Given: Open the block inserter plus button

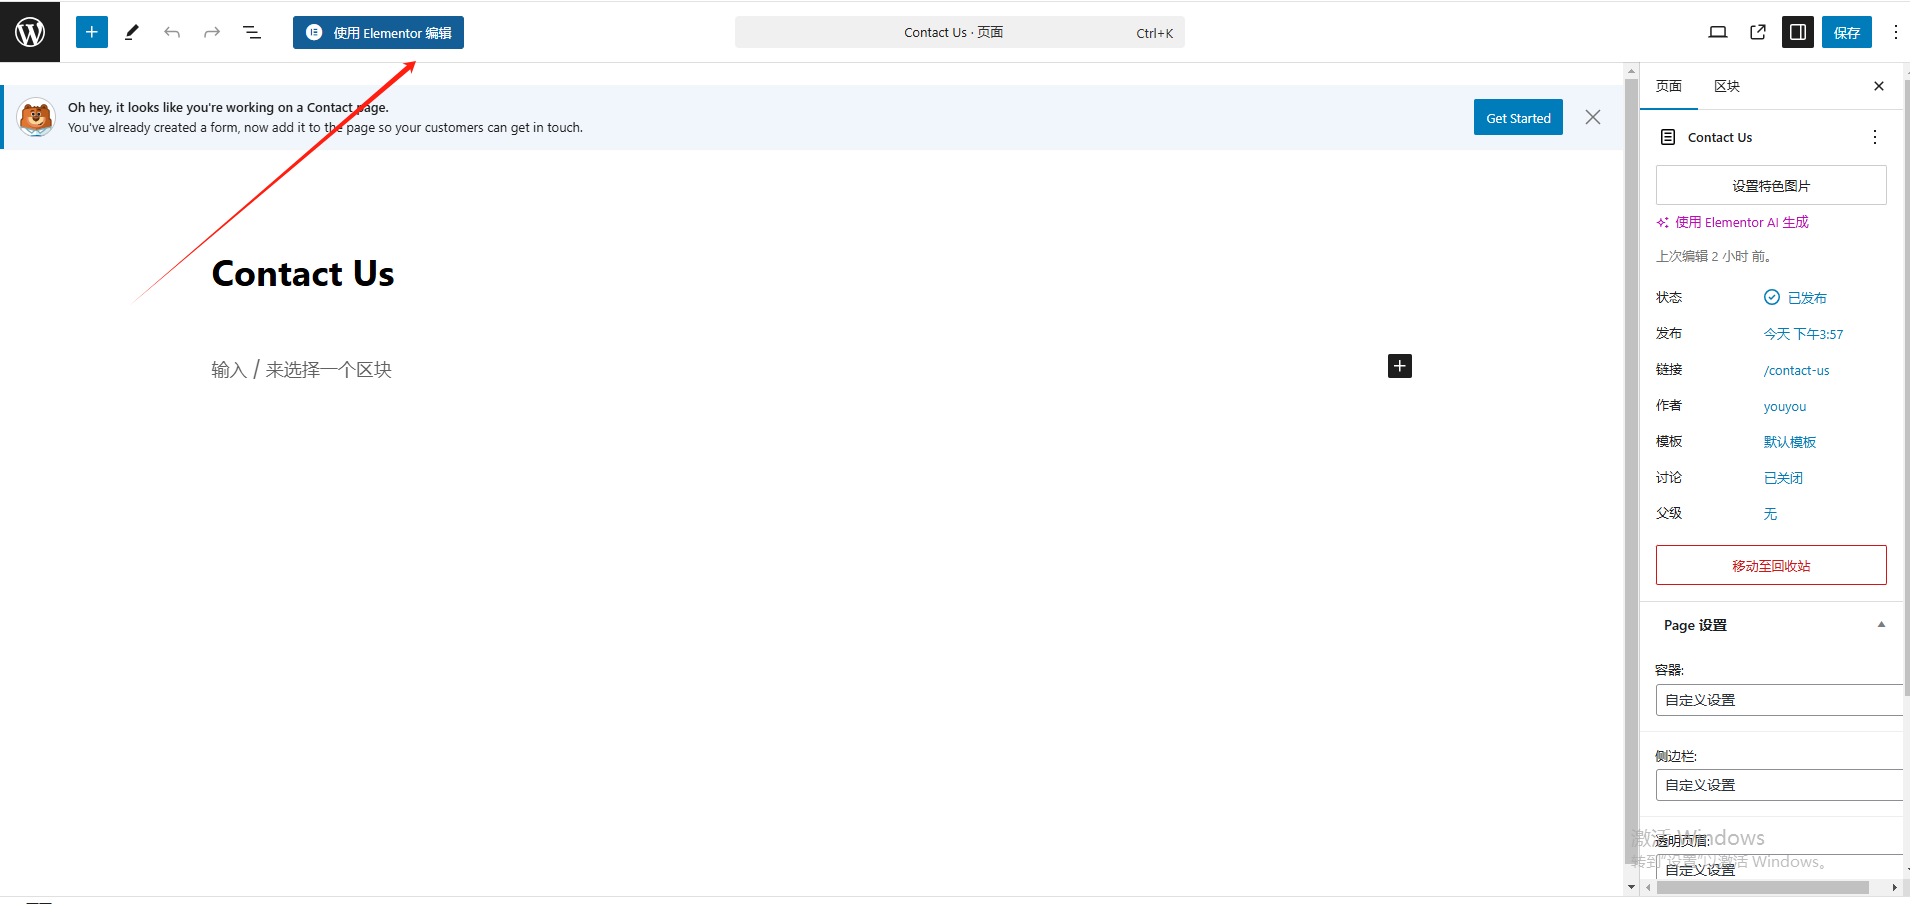Looking at the screenshot, I should point(92,32).
